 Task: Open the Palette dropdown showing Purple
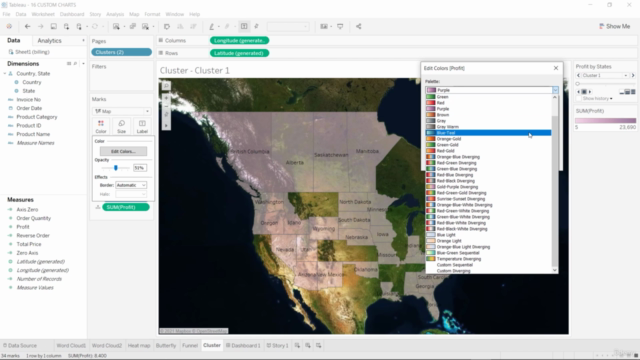[491, 90]
